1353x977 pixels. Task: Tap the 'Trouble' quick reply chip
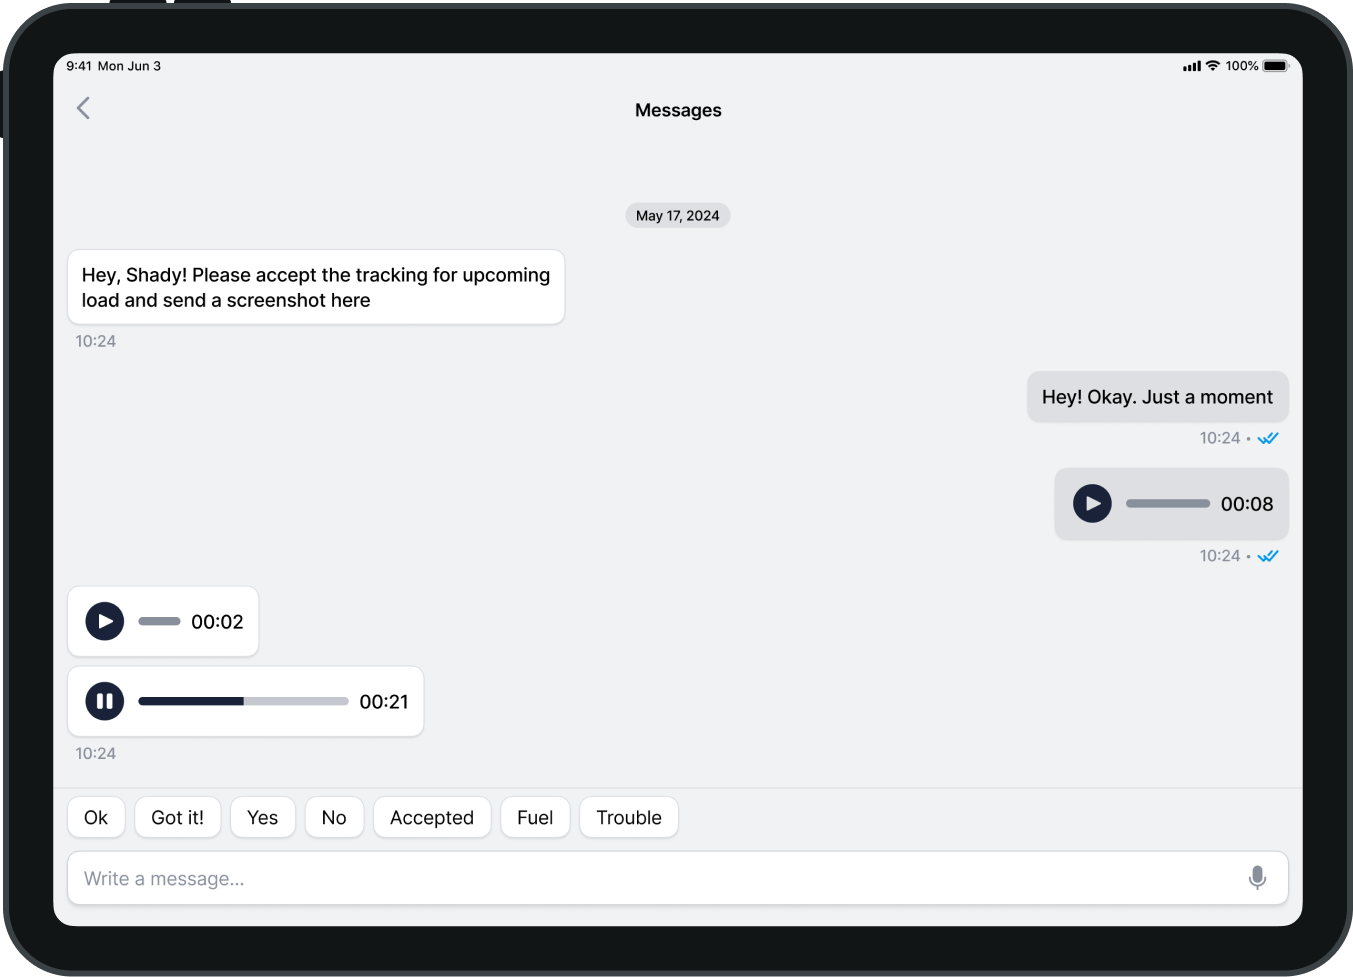pos(629,817)
